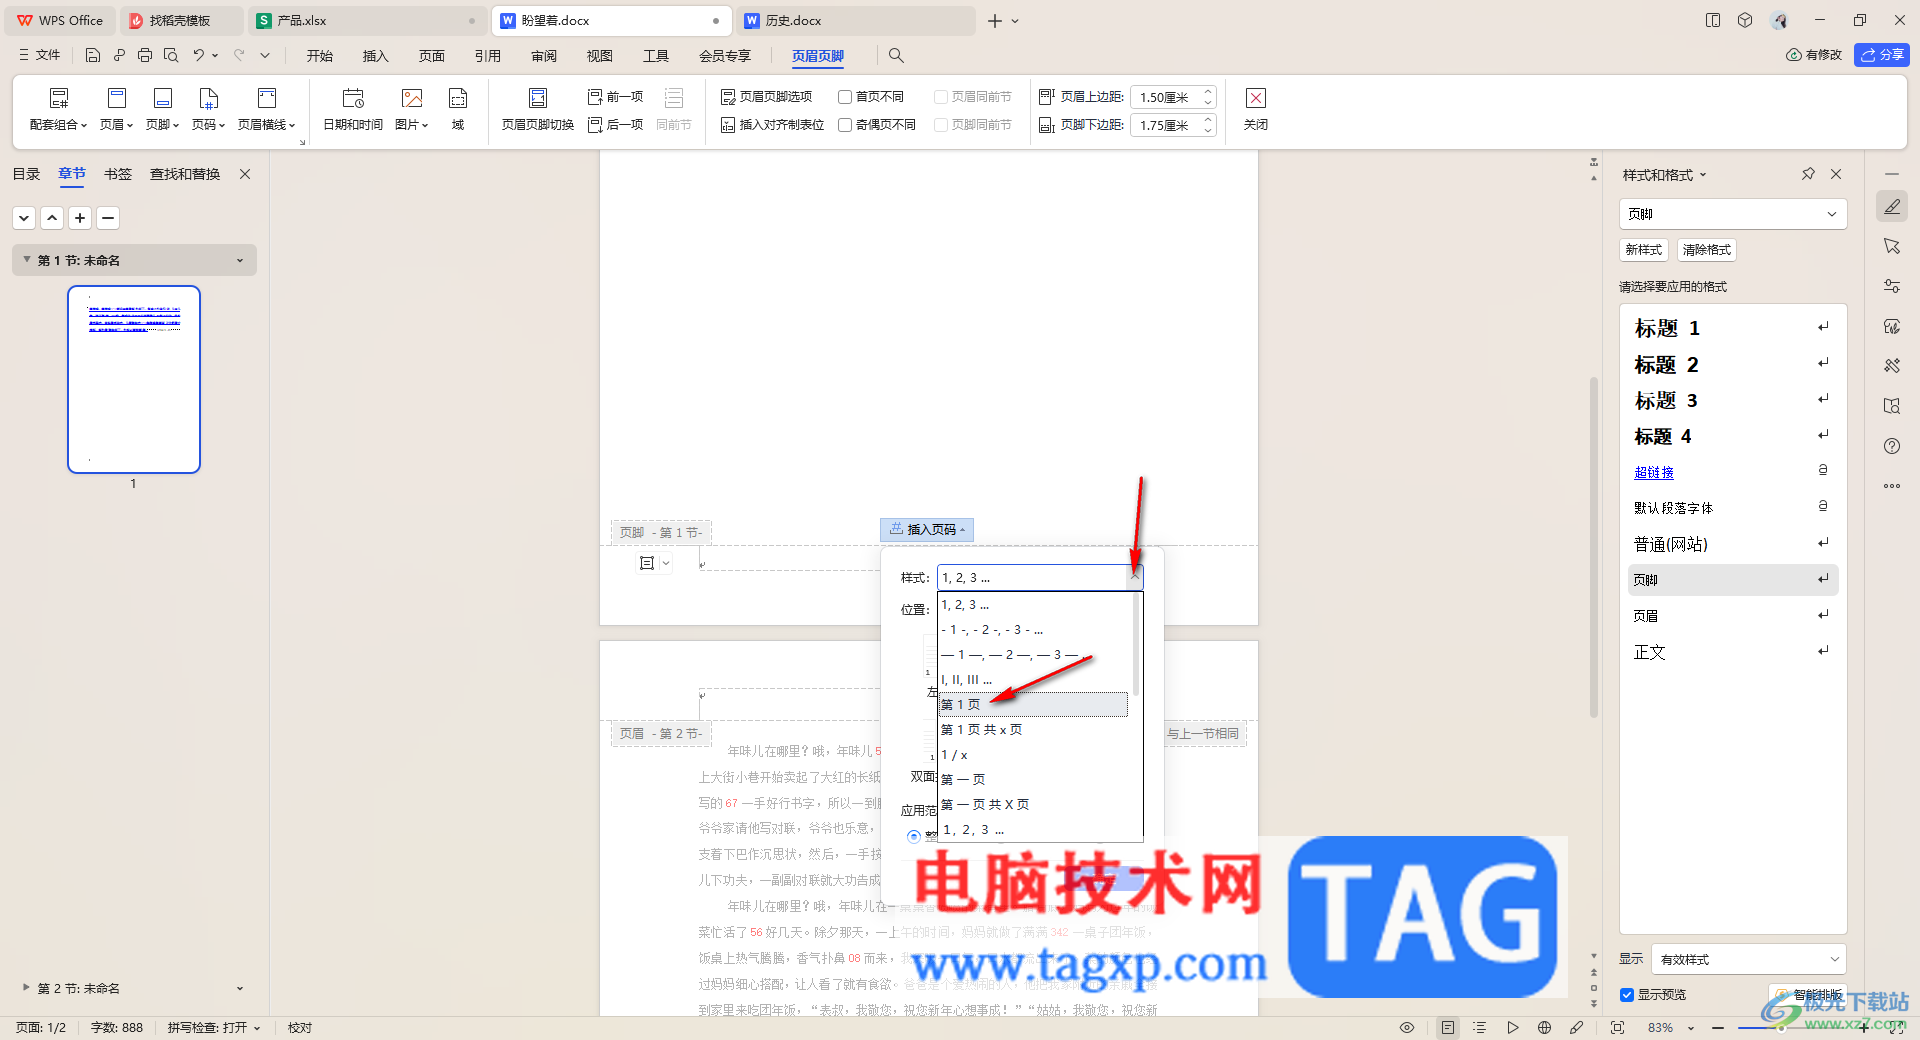Image resolution: width=1920 pixels, height=1040 pixels.
Task: Click 页眉页脚切换 to switch header and footer
Action: point(538,110)
